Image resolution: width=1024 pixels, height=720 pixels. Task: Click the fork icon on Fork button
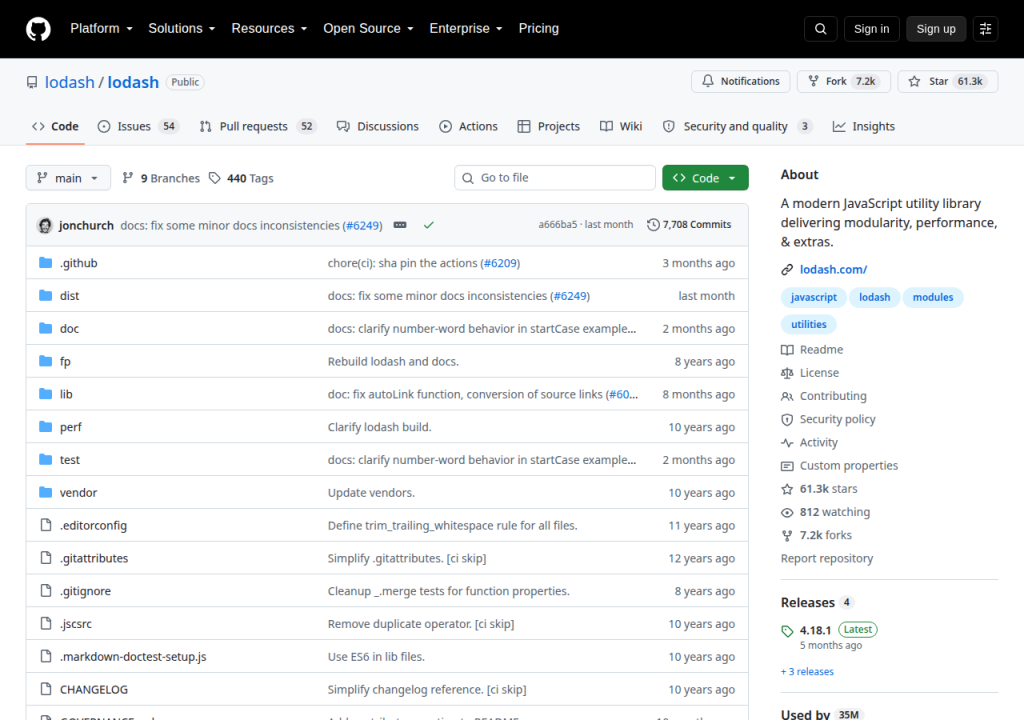(x=814, y=81)
